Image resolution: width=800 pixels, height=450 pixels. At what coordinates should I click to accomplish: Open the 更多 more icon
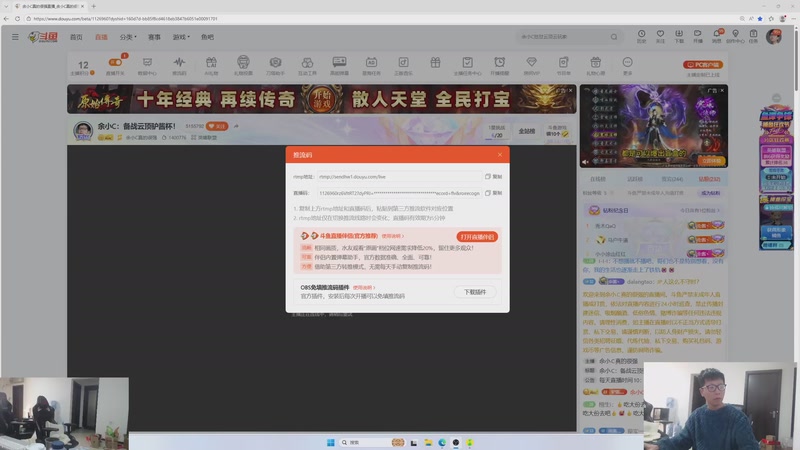(628, 66)
